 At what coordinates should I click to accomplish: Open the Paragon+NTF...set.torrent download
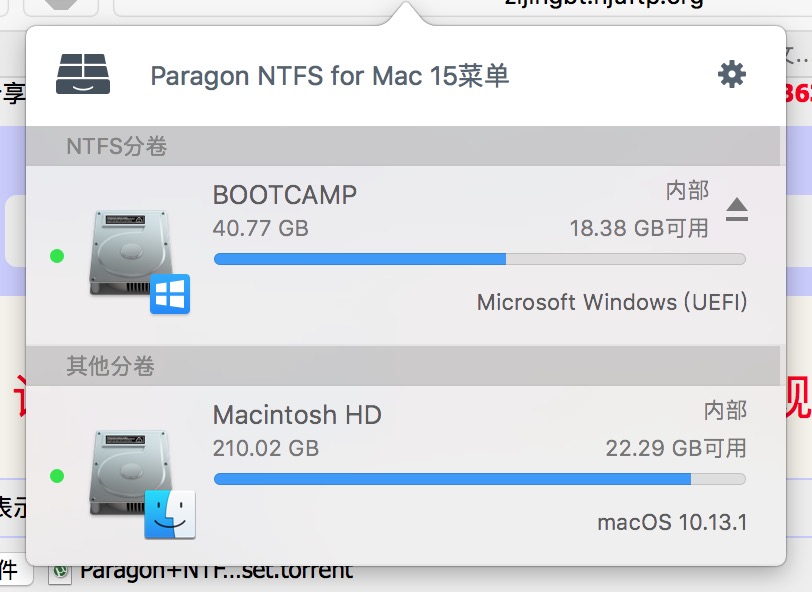(216, 572)
